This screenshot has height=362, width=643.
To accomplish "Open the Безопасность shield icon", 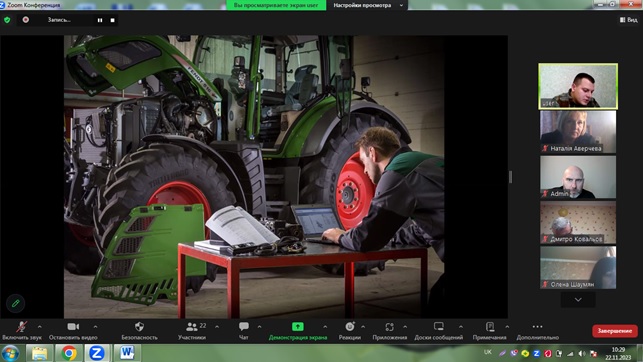I will click(x=139, y=327).
